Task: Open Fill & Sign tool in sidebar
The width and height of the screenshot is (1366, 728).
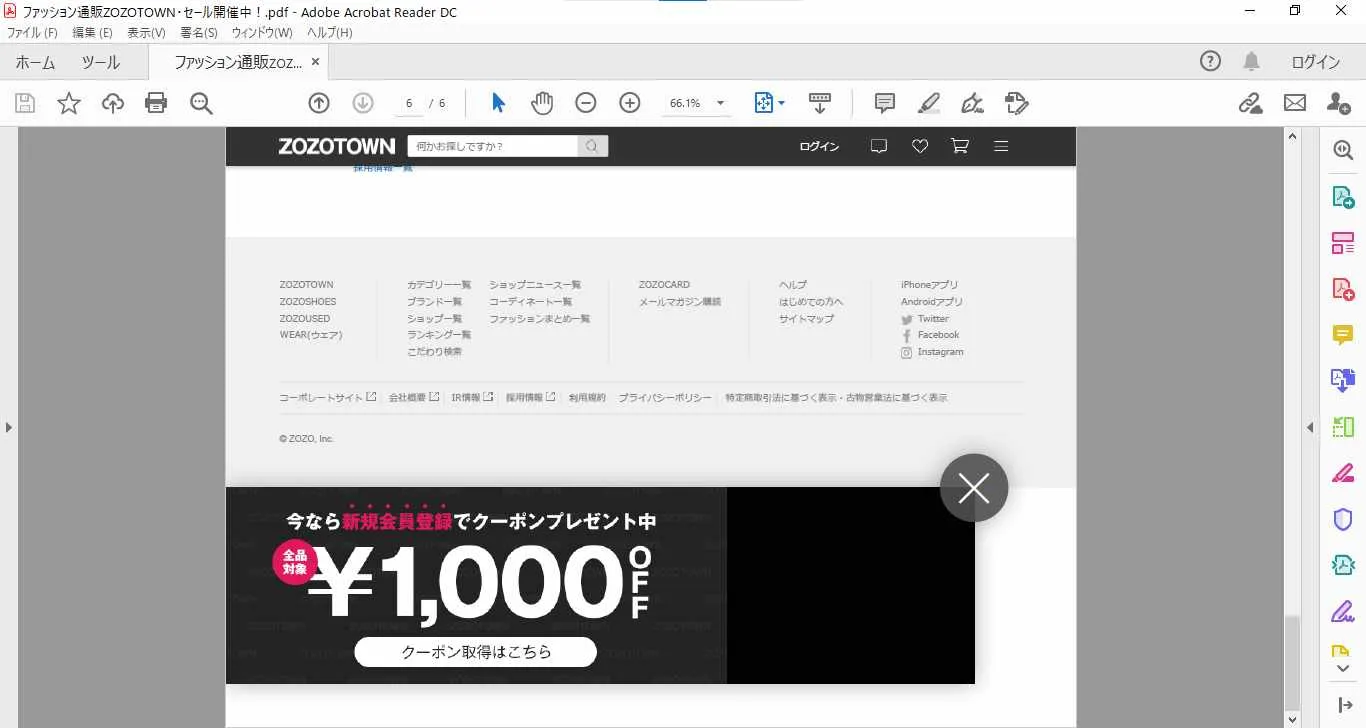Action: [x=1343, y=611]
